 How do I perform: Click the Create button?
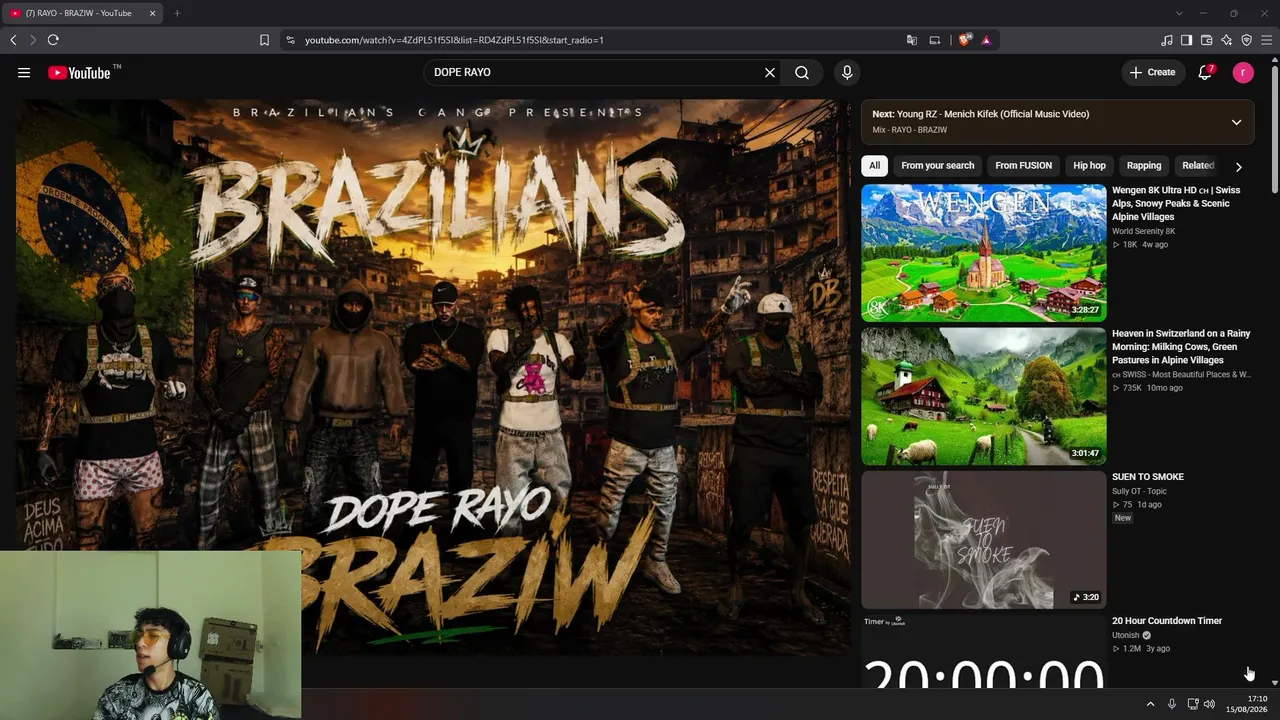1152,72
